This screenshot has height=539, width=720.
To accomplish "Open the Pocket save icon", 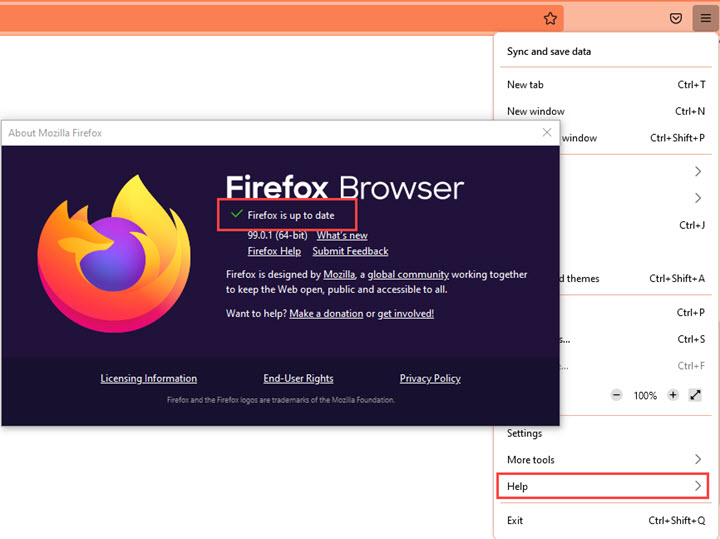I will click(x=675, y=18).
